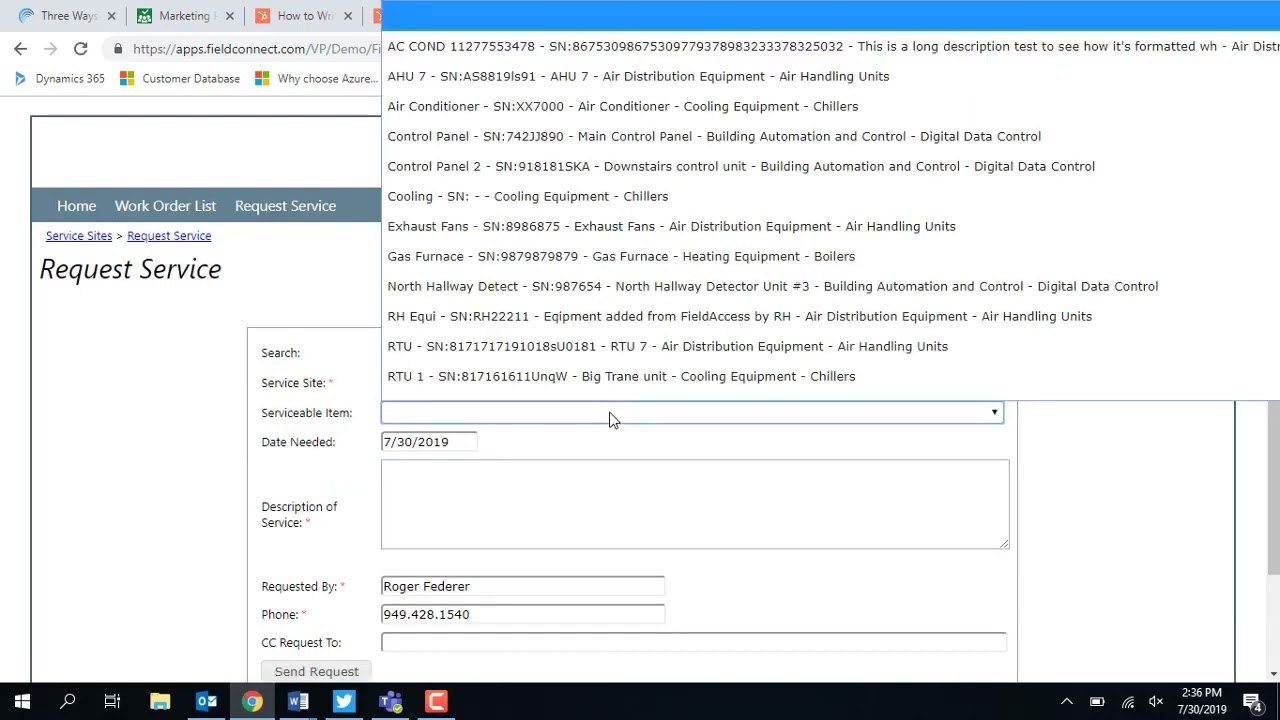Image resolution: width=1280 pixels, height=720 pixels.
Task: Switch to Chrome in taskbar
Action: pos(252,702)
